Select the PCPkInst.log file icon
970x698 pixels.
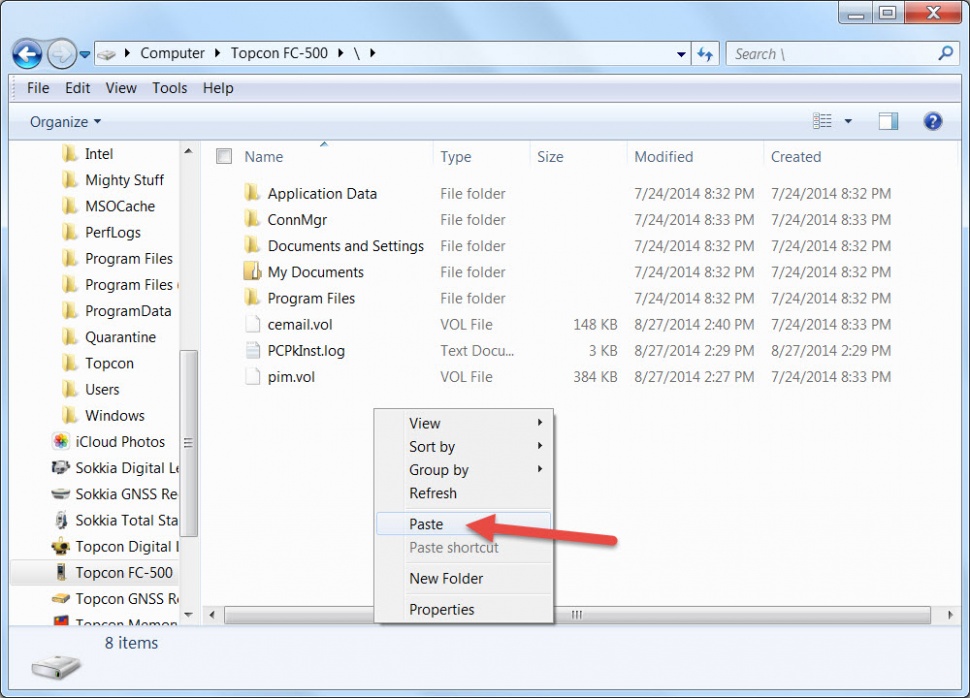(252, 350)
